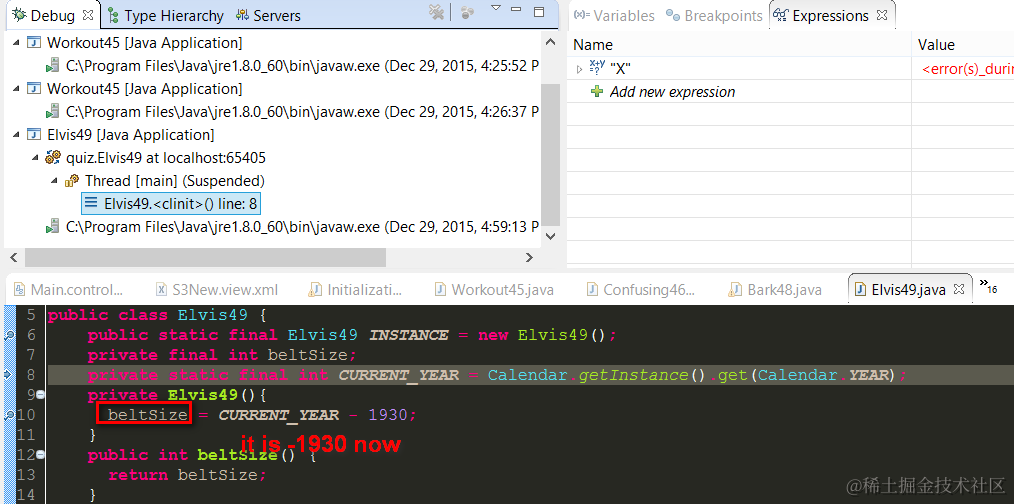Click Add new expression entry
This screenshot has height=504, width=1014.
coord(673,92)
